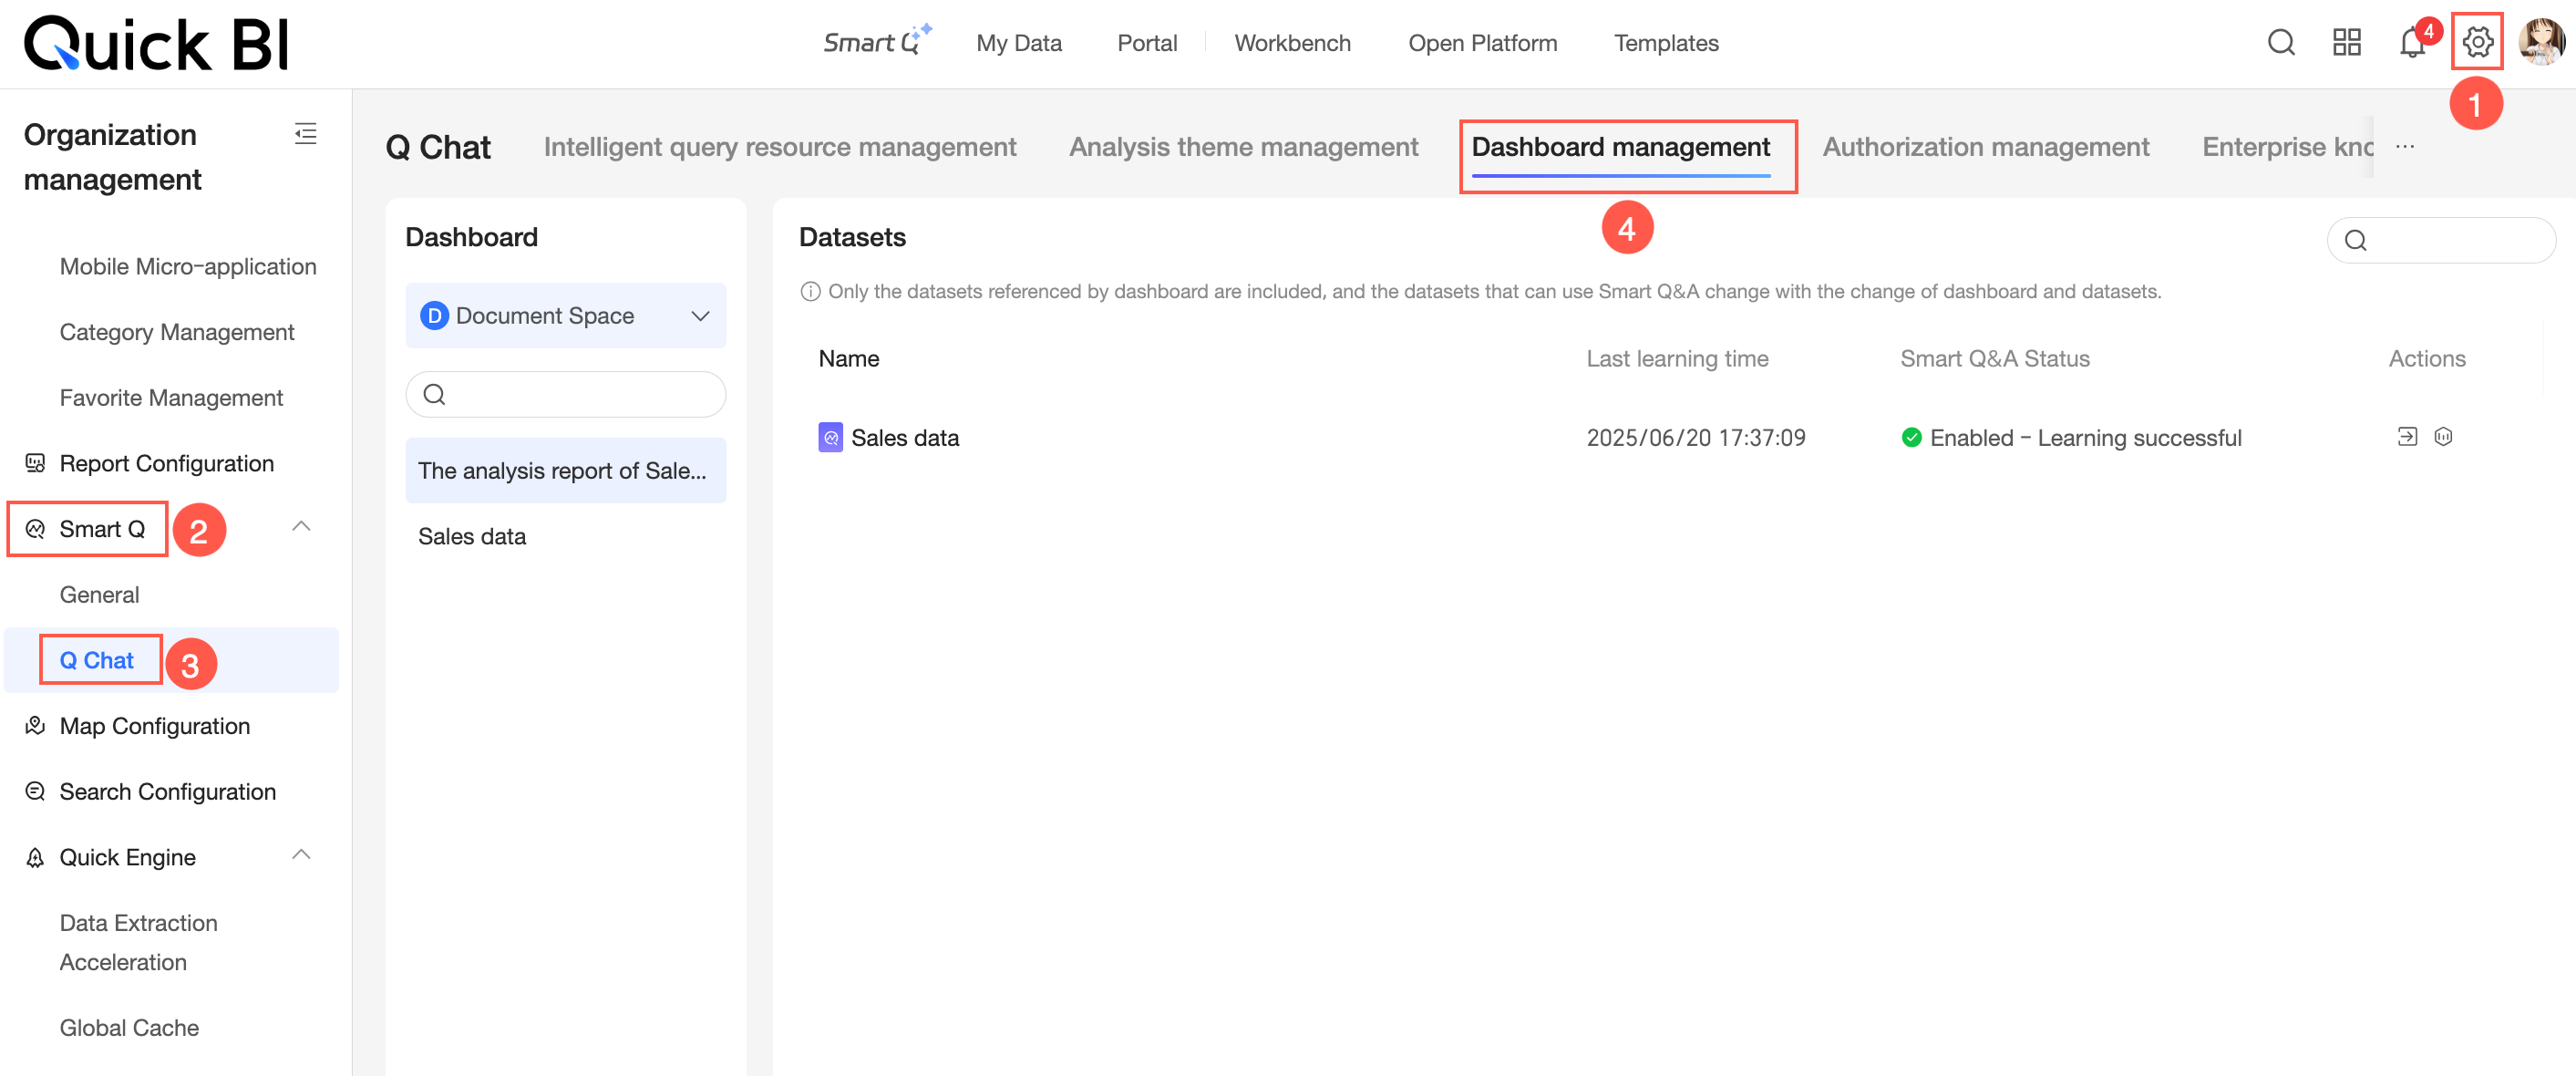This screenshot has width=2576, height=1076.
Task: Switch to Analysis theme management tab
Action: tap(1243, 147)
